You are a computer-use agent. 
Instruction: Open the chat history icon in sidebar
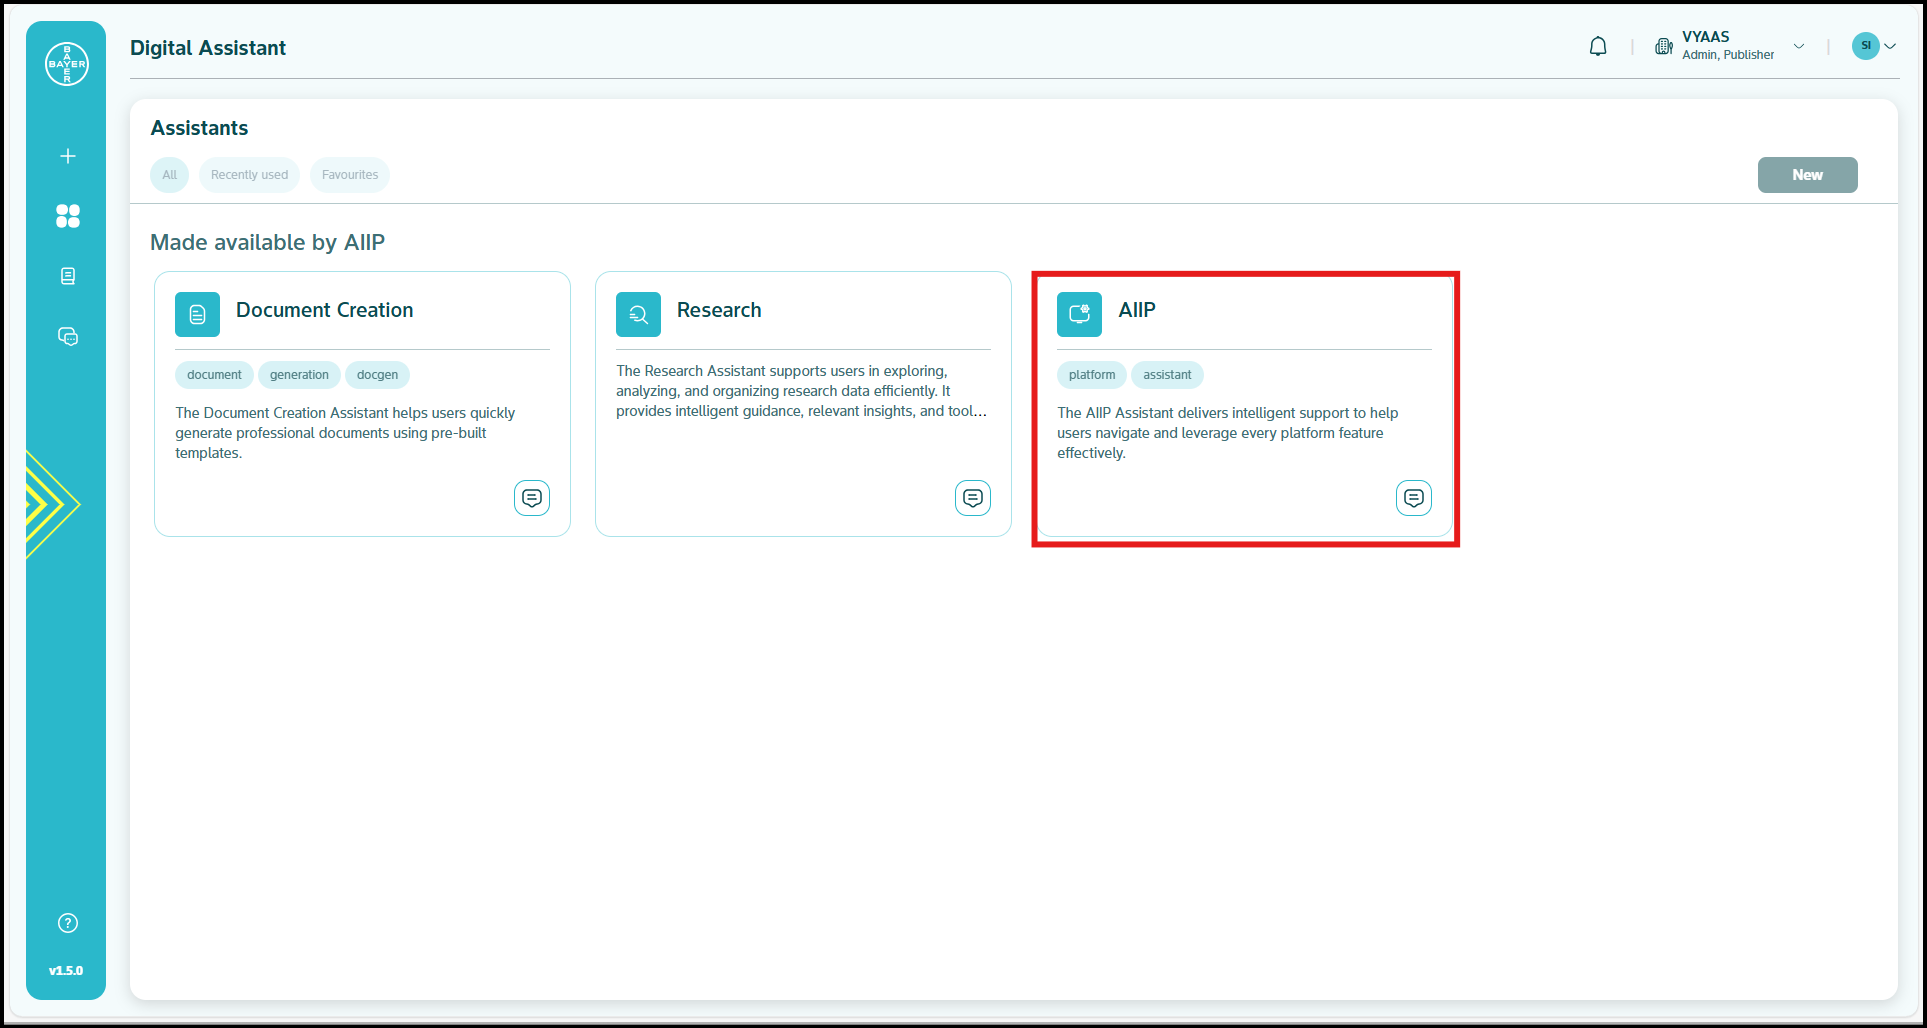(x=68, y=337)
